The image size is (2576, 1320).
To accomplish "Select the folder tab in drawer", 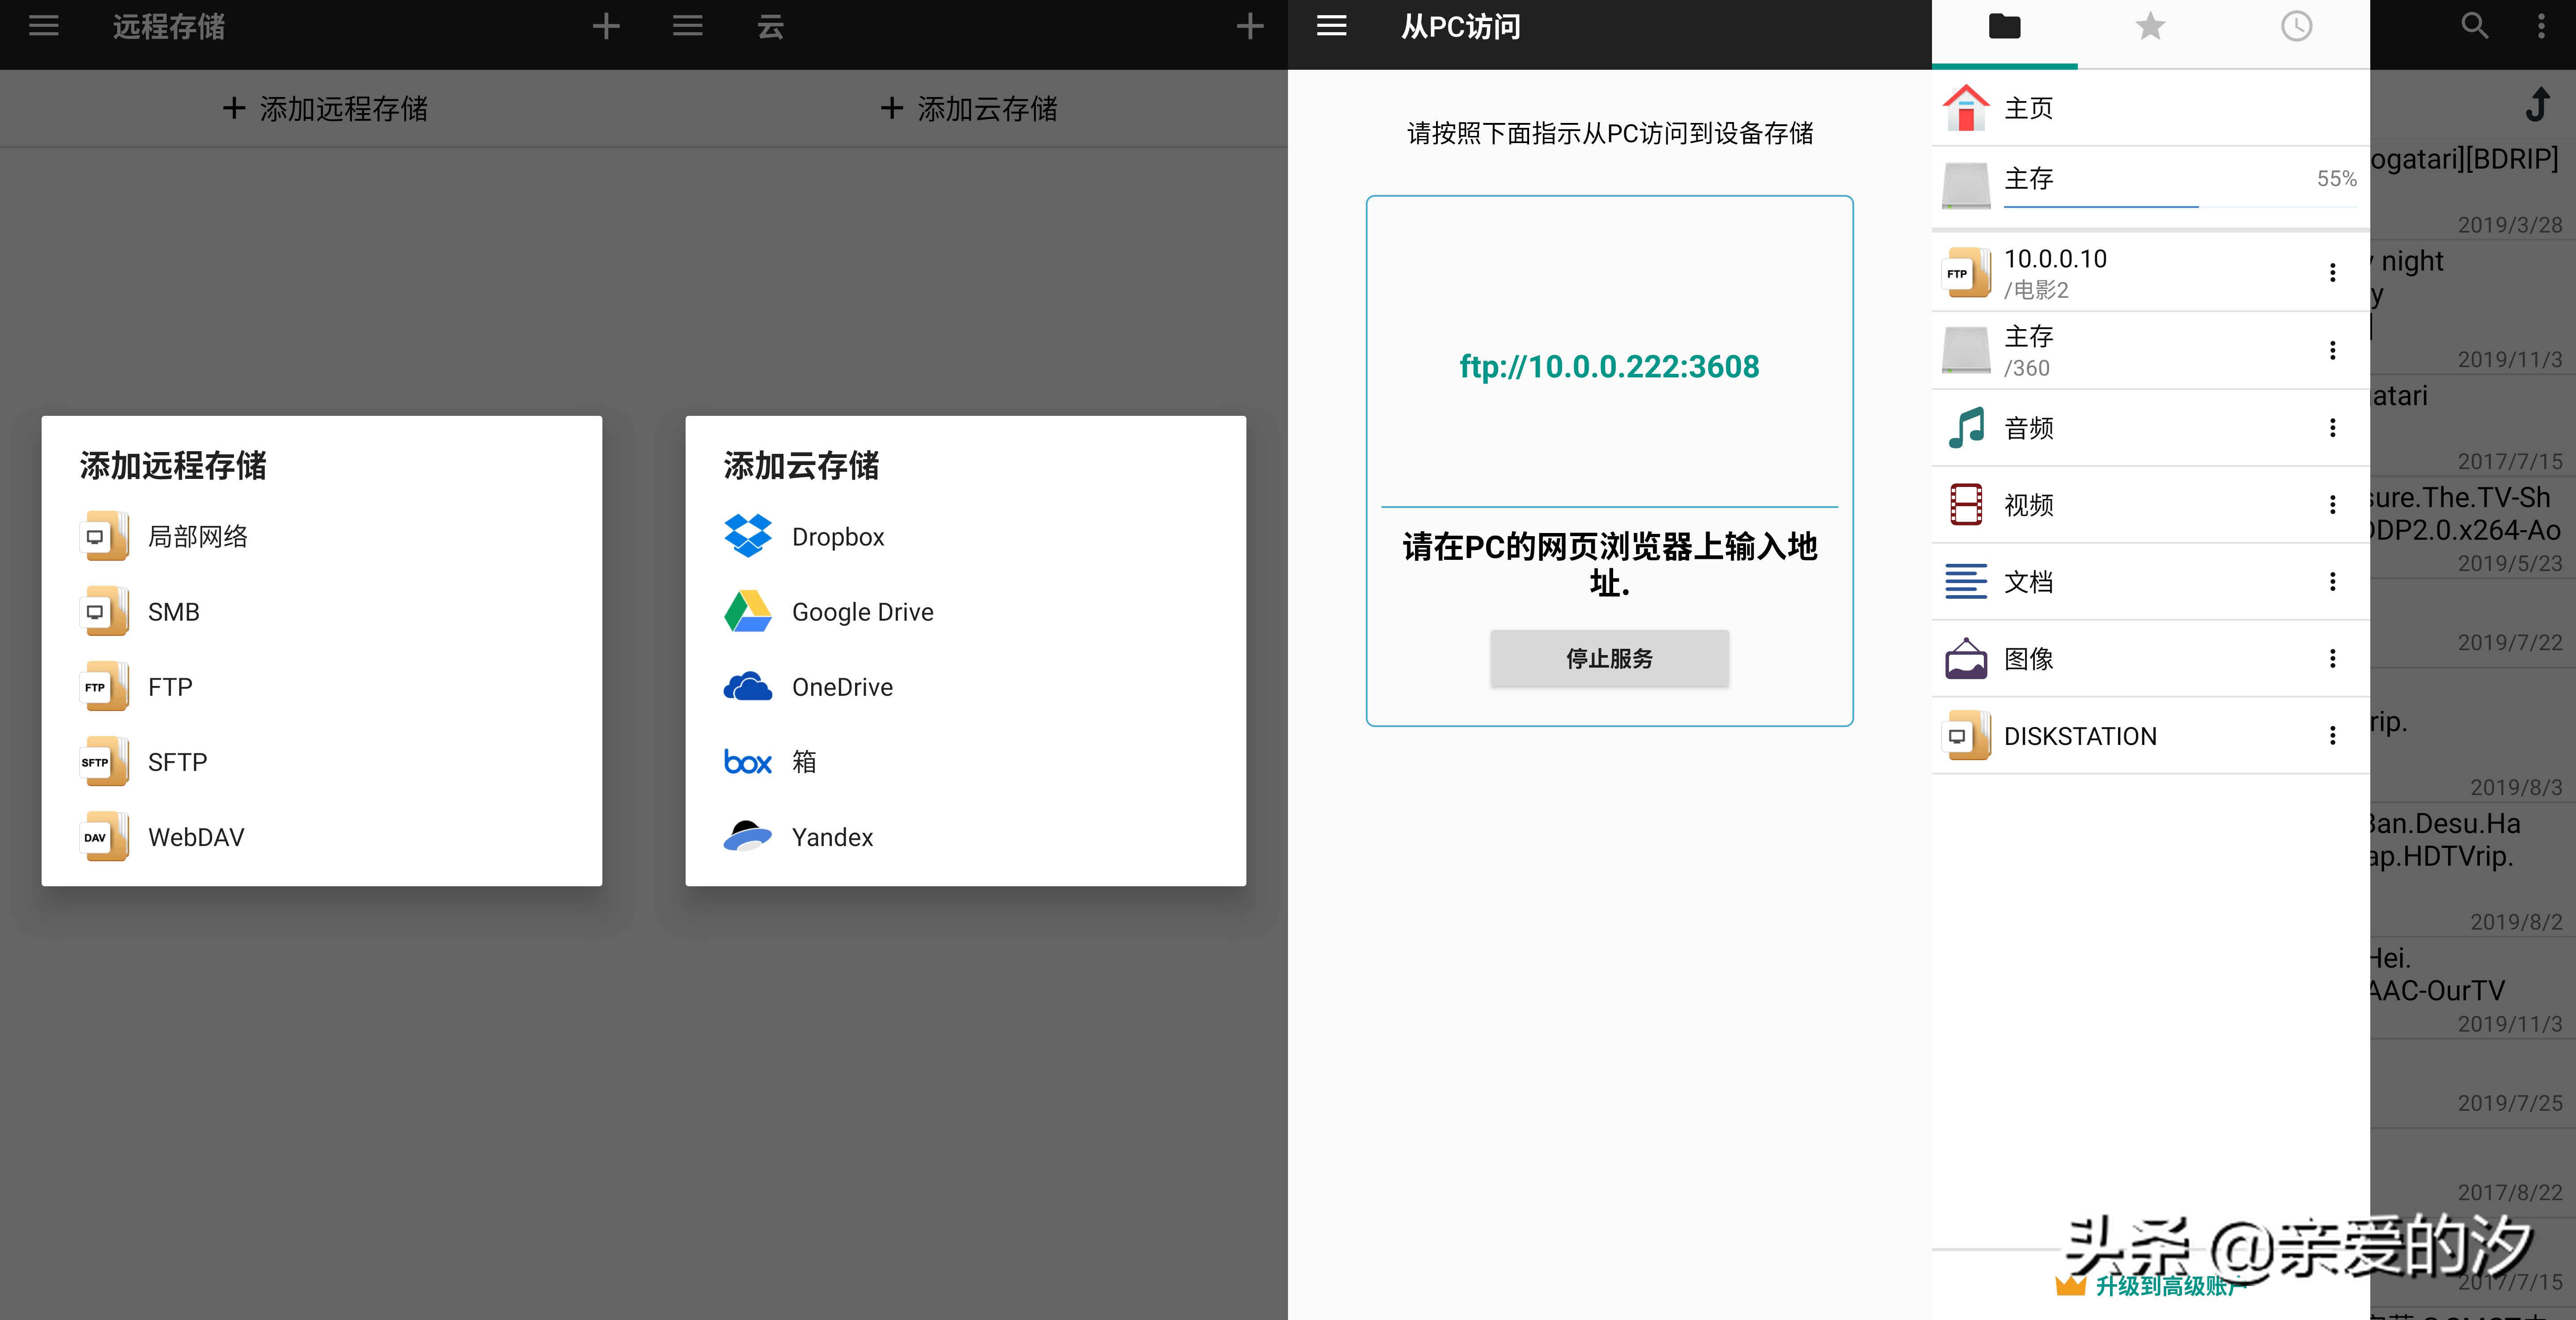I will (x=2004, y=27).
